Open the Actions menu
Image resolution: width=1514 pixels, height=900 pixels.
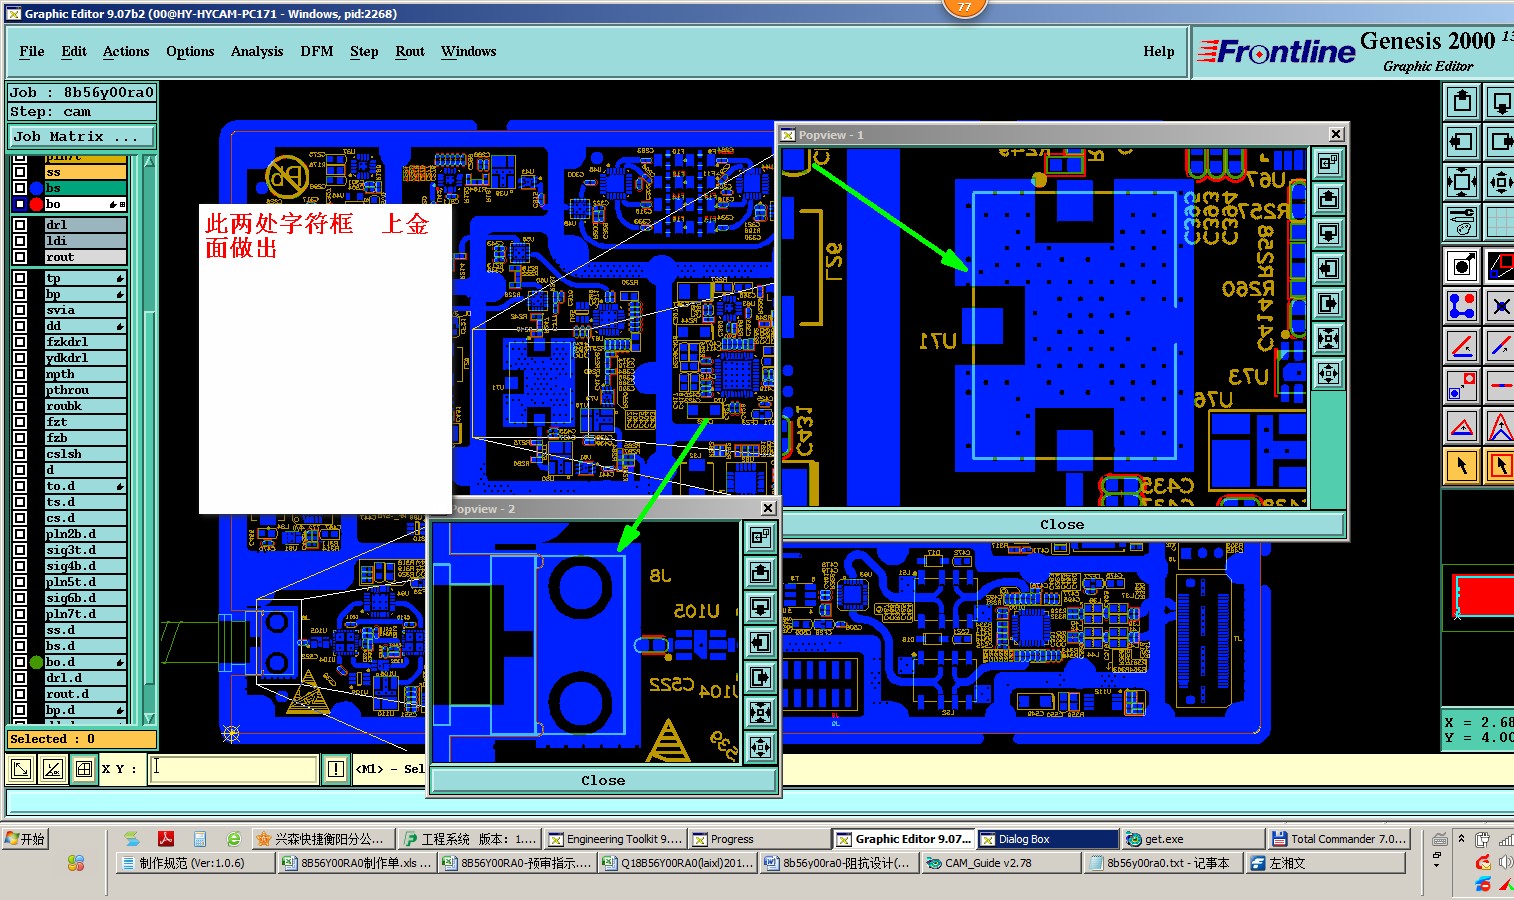[x=126, y=51]
